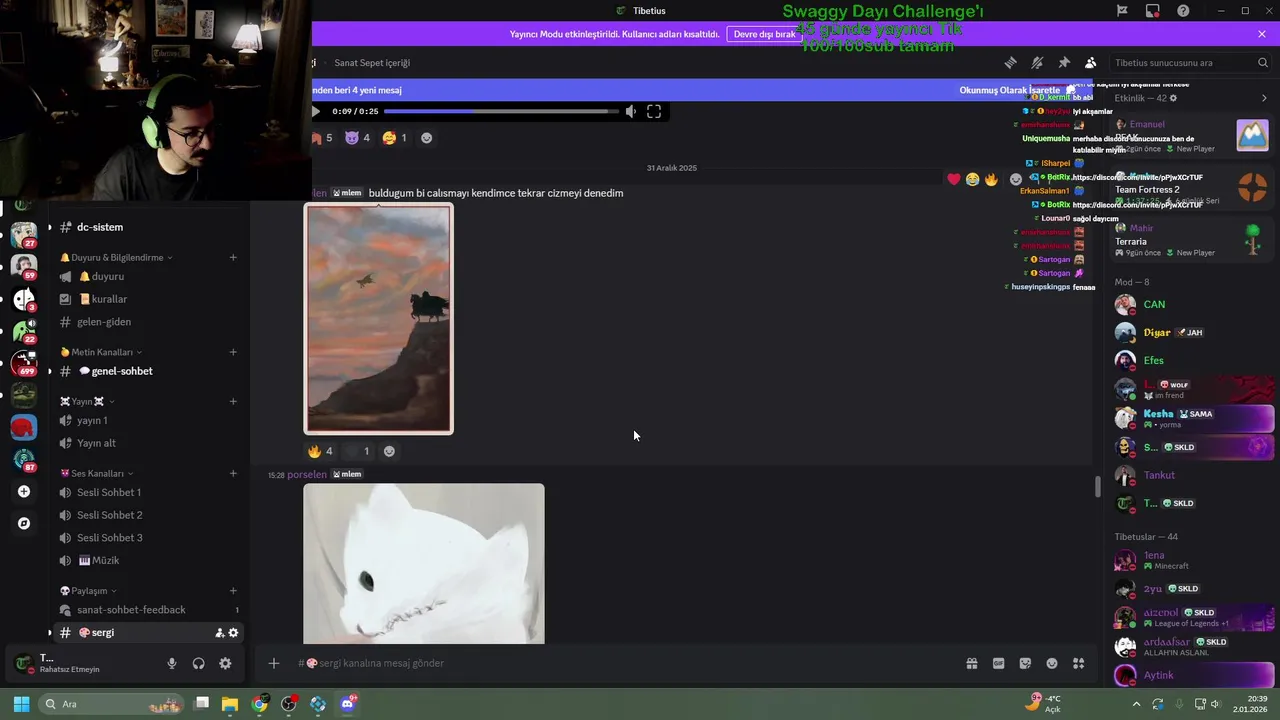Toggle microphone mute in user panel
Screen dimensions: 1280x720
(172, 663)
